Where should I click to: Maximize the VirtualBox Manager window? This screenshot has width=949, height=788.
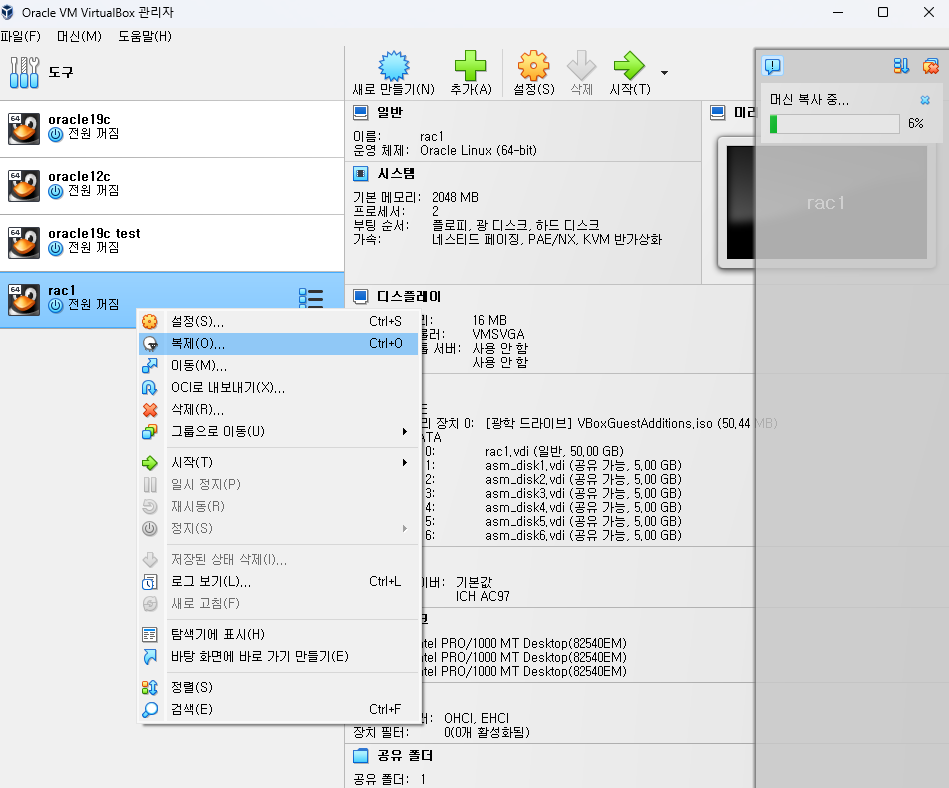click(x=883, y=12)
